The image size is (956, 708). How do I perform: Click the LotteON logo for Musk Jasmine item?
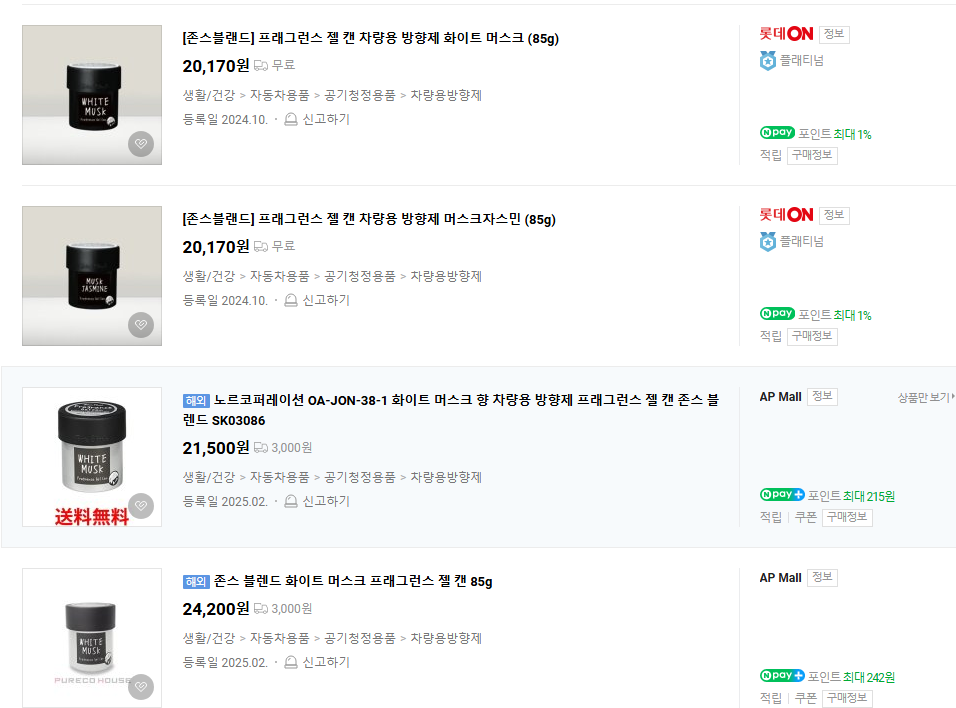click(x=786, y=215)
